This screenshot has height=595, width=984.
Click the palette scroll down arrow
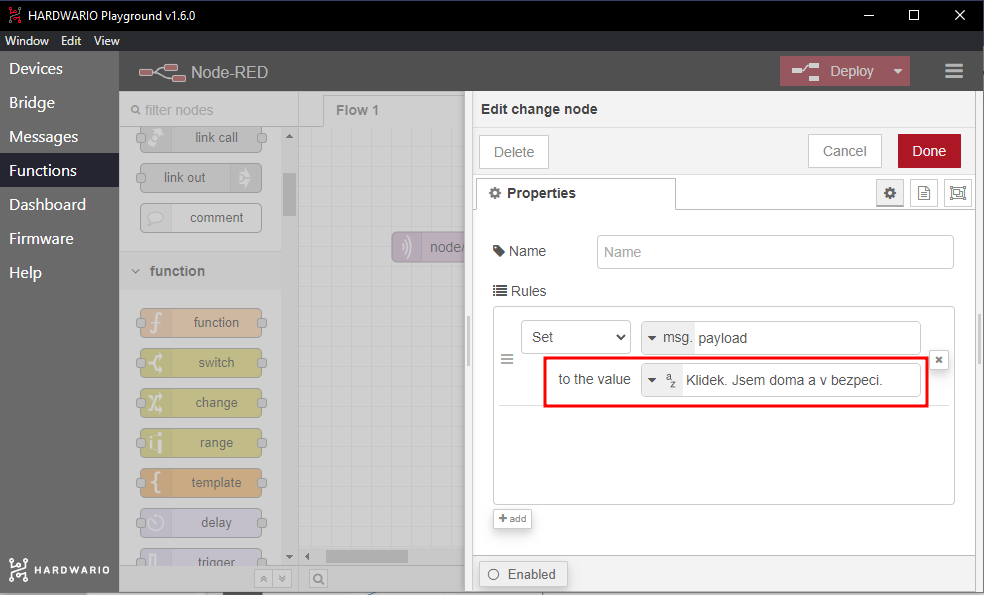click(289, 557)
